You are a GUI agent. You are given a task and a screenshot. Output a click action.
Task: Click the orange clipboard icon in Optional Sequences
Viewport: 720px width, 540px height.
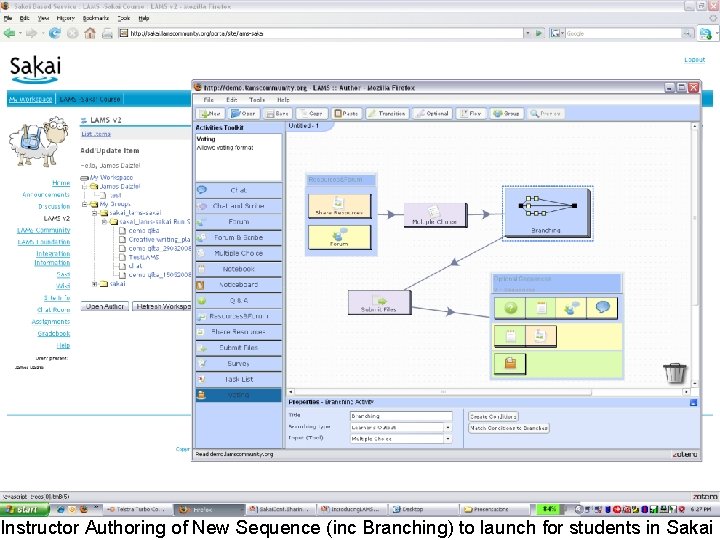(x=510, y=364)
